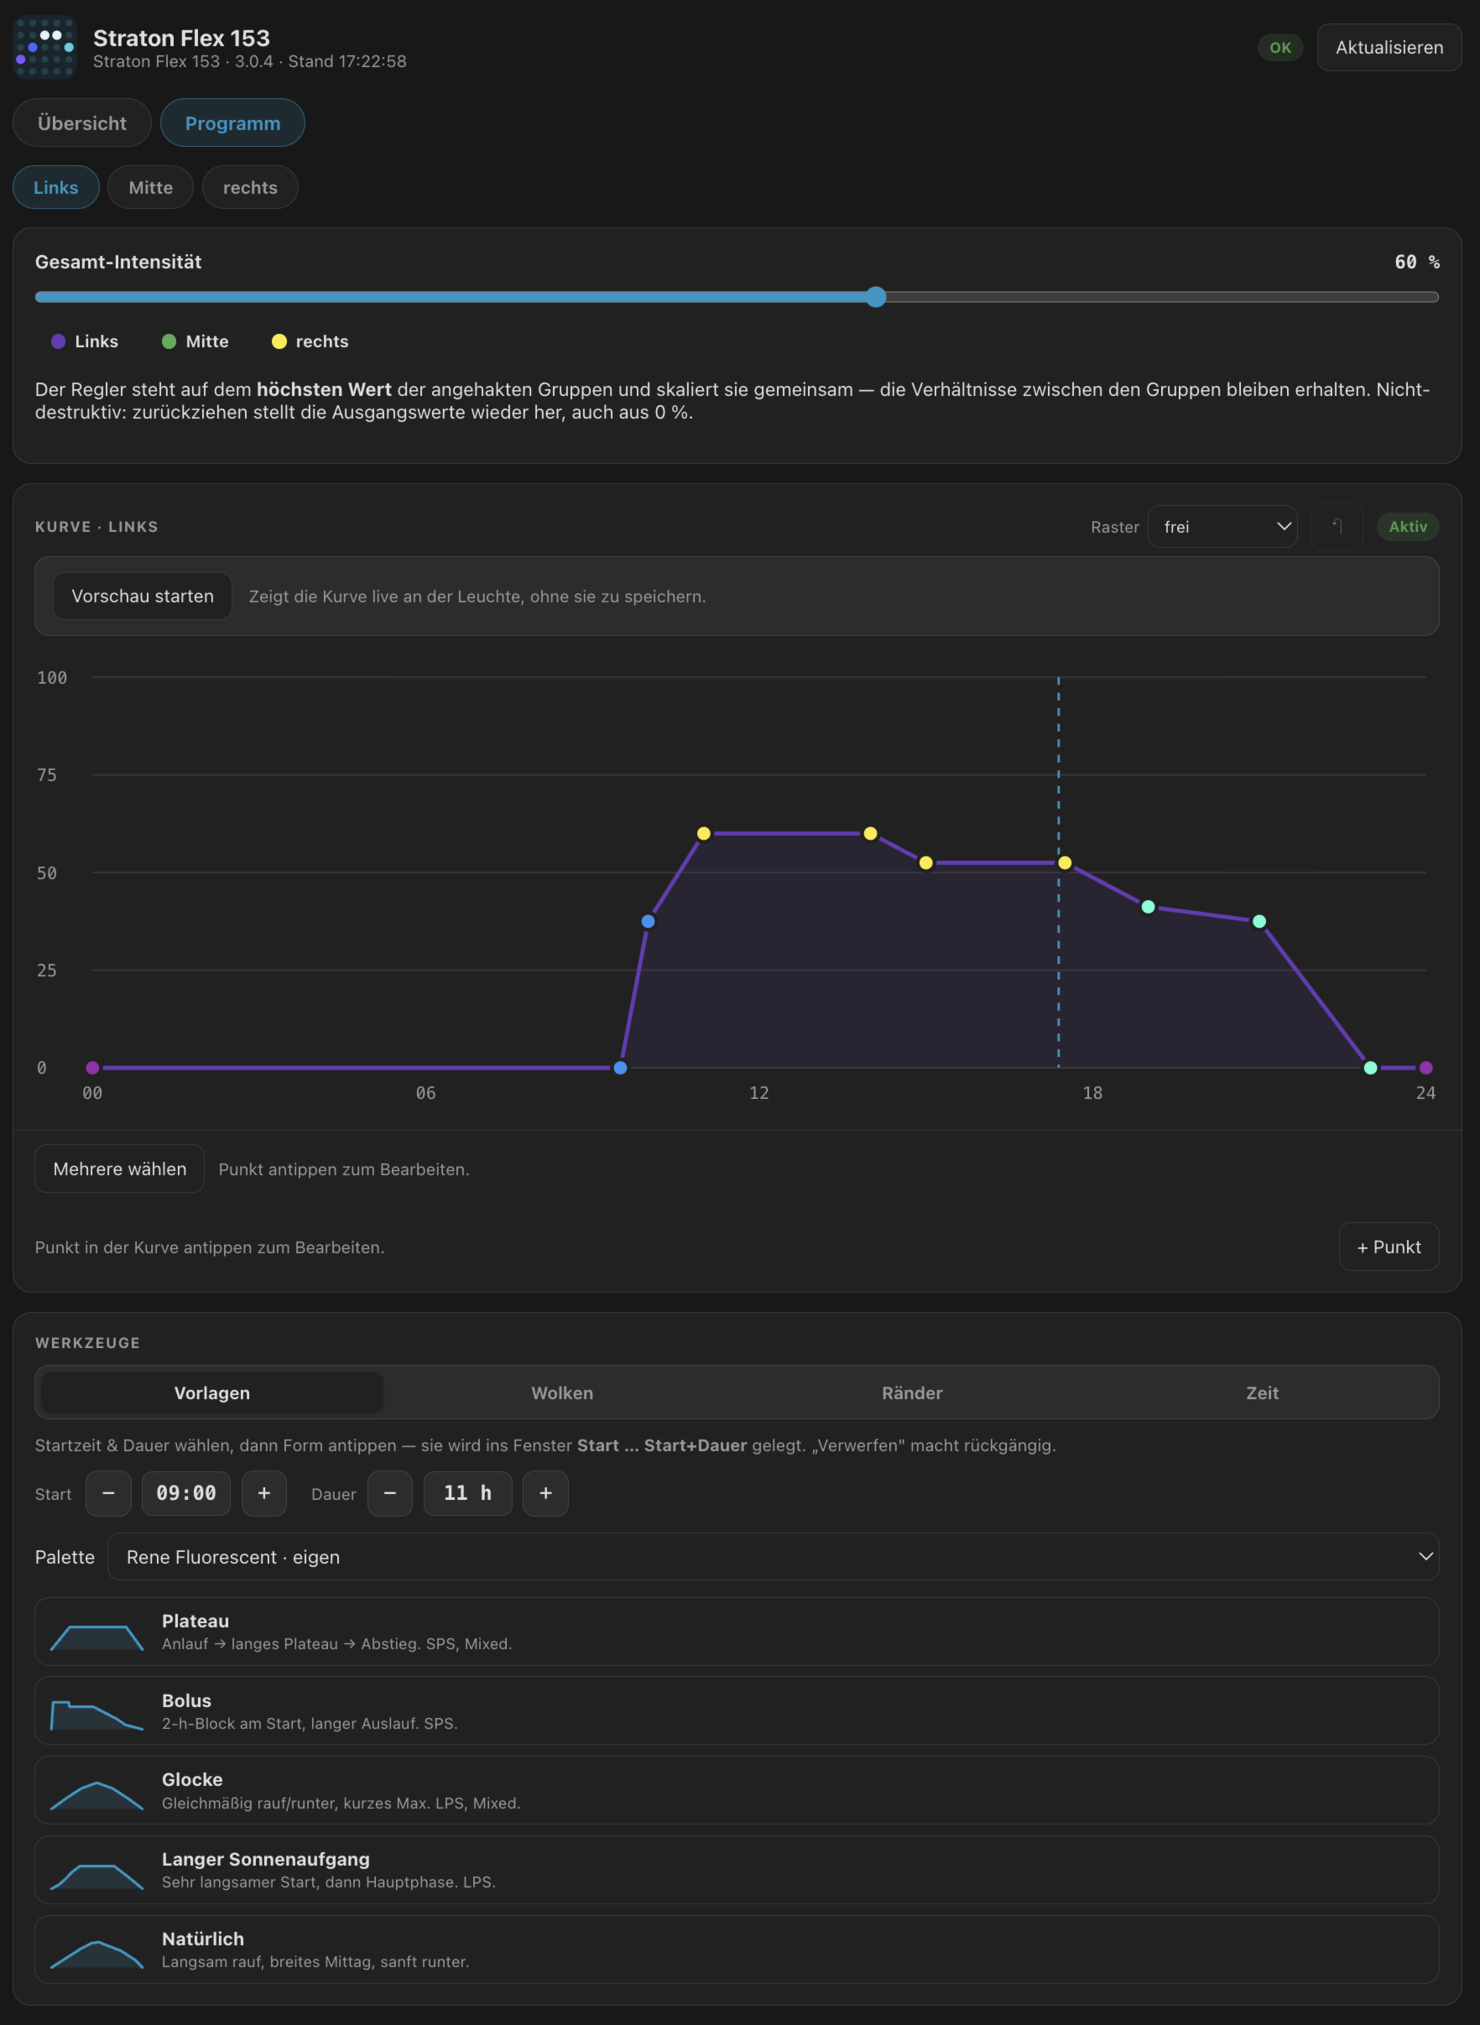The width and height of the screenshot is (1480, 2025).
Task: Increase the start time with plus
Action: [x=264, y=1493]
